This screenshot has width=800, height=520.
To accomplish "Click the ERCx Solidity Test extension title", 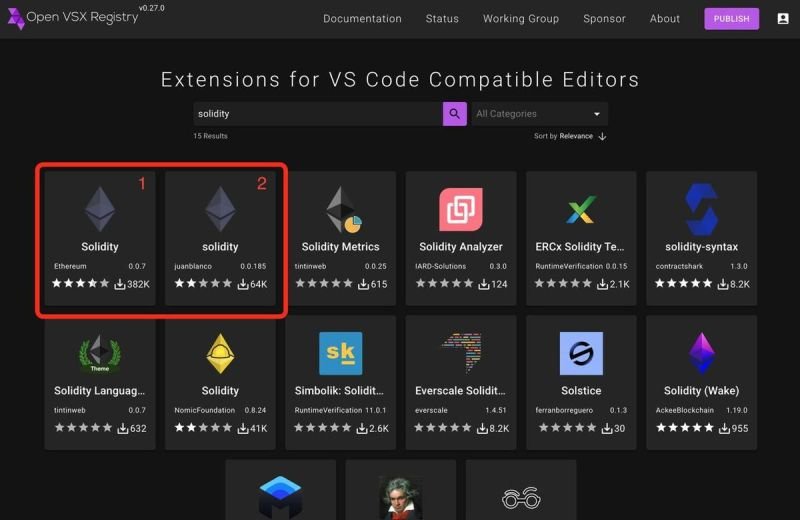I will (x=580, y=247).
